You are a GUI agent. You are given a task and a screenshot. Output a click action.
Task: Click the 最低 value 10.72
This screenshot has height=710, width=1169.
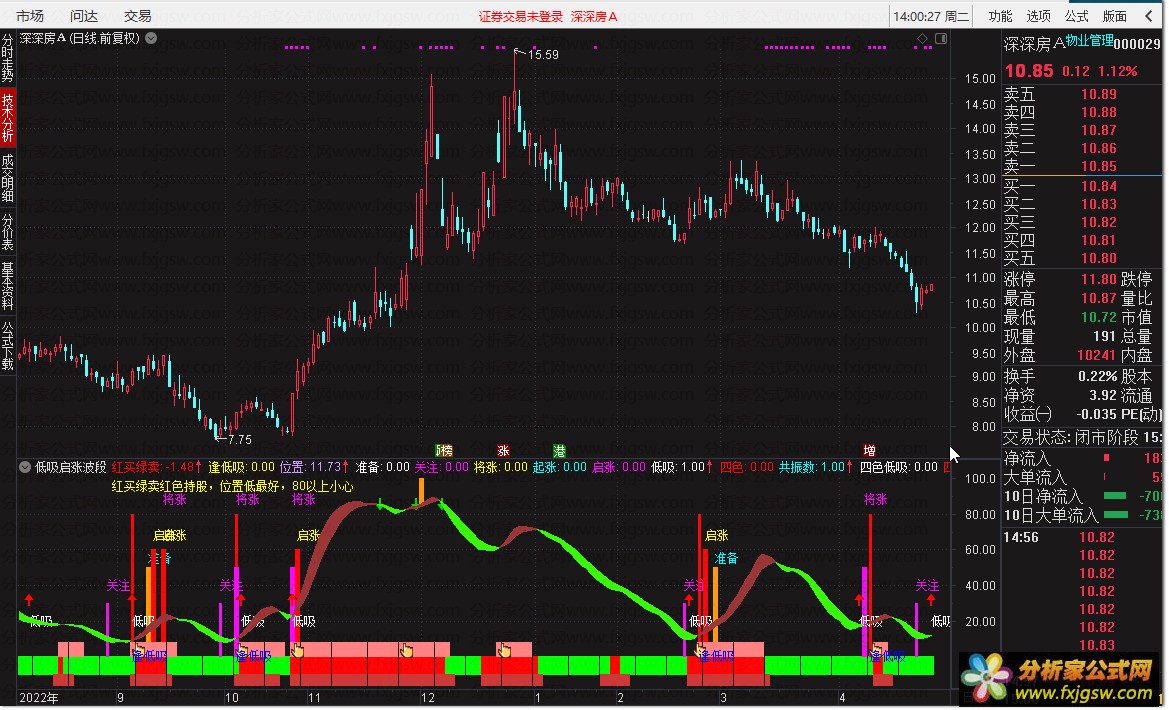1099,317
